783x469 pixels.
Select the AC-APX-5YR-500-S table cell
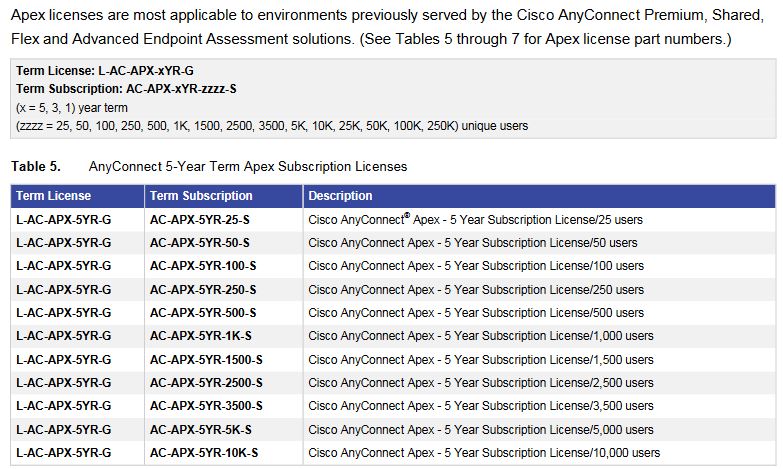click(202, 313)
